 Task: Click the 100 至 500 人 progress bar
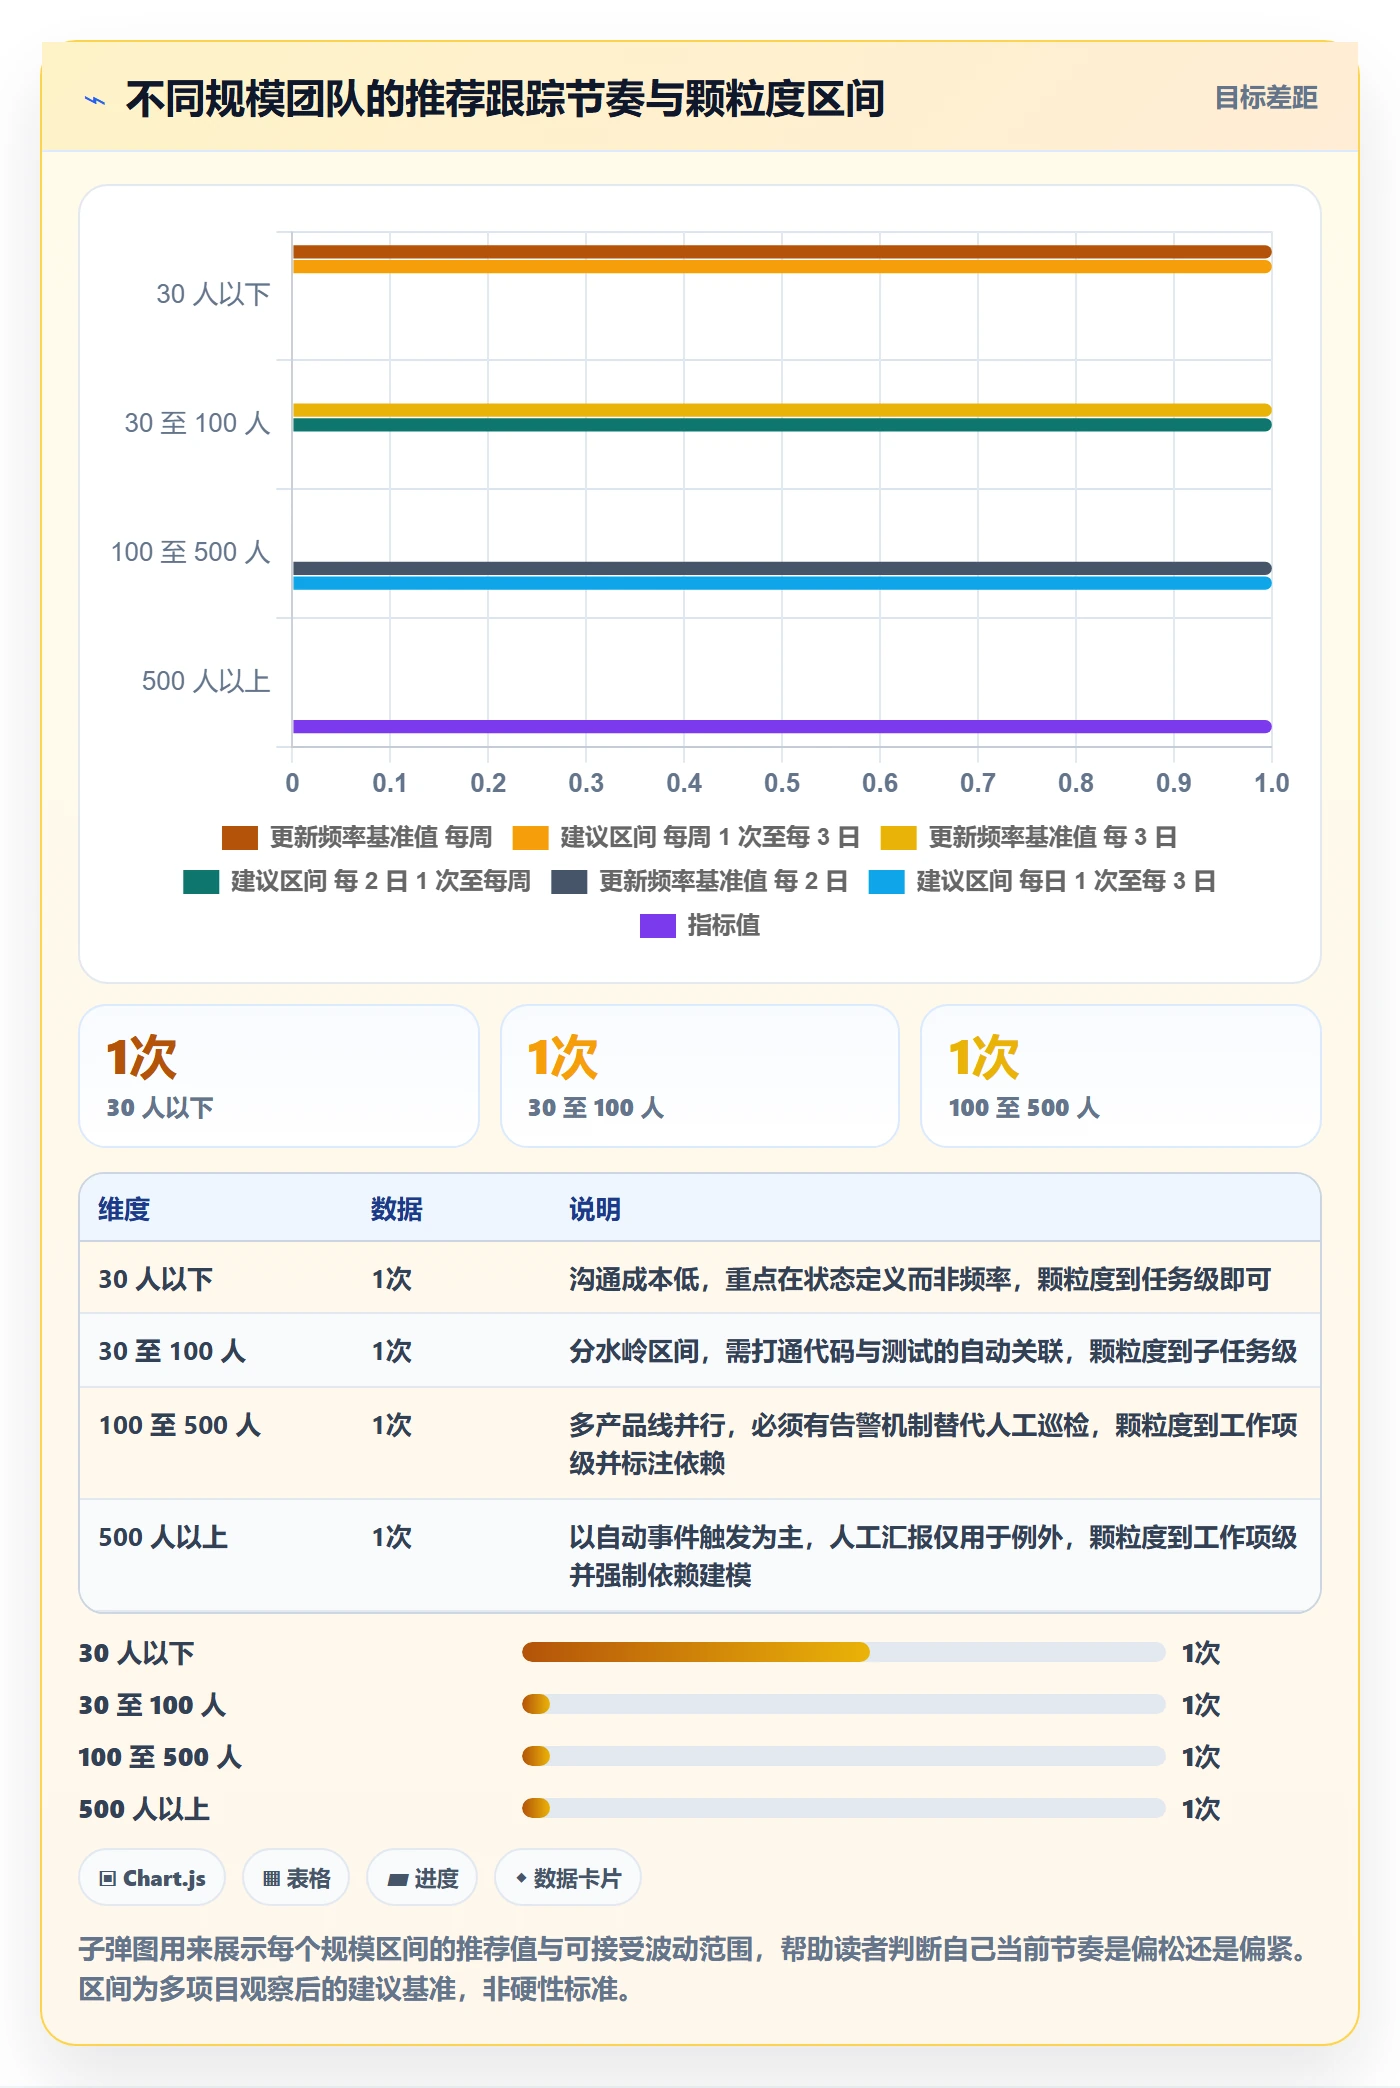tap(844, 1756)
